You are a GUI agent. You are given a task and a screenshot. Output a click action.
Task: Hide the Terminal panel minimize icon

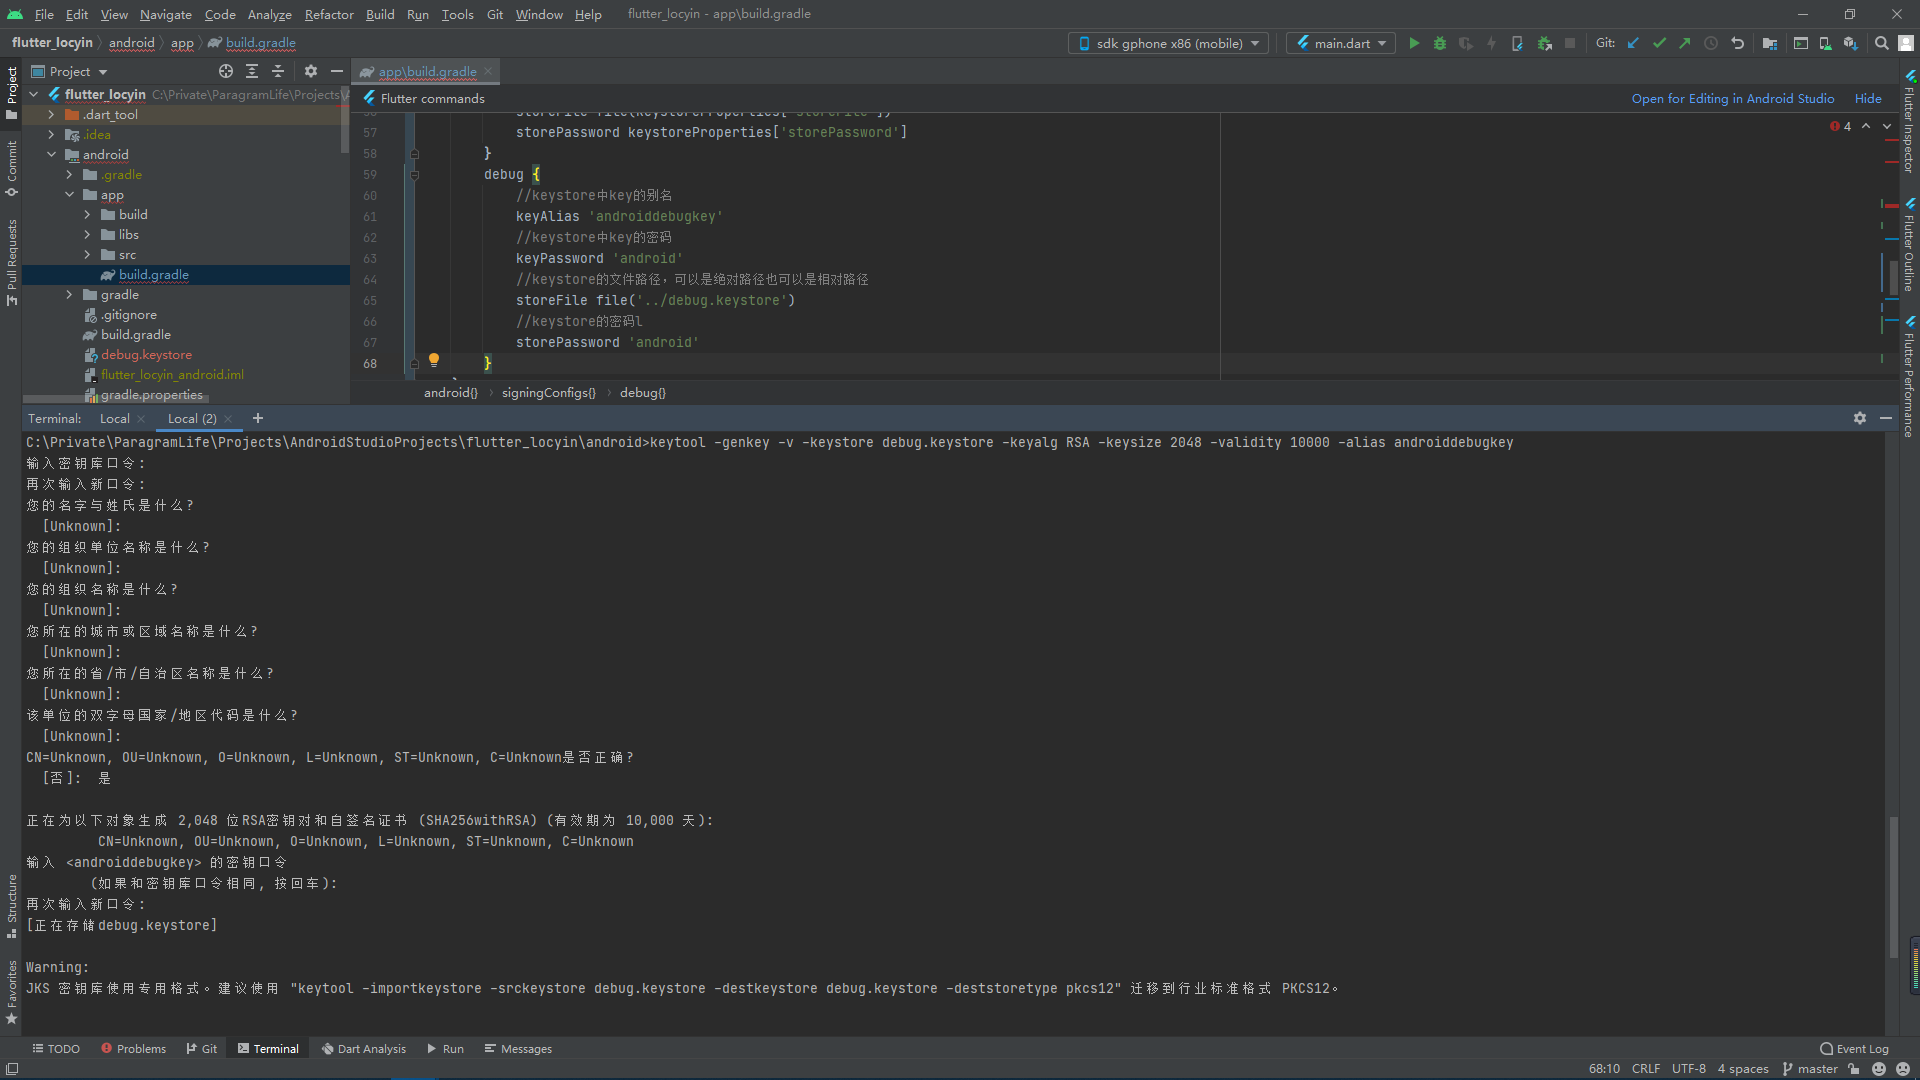click(x=1886, y=418)
